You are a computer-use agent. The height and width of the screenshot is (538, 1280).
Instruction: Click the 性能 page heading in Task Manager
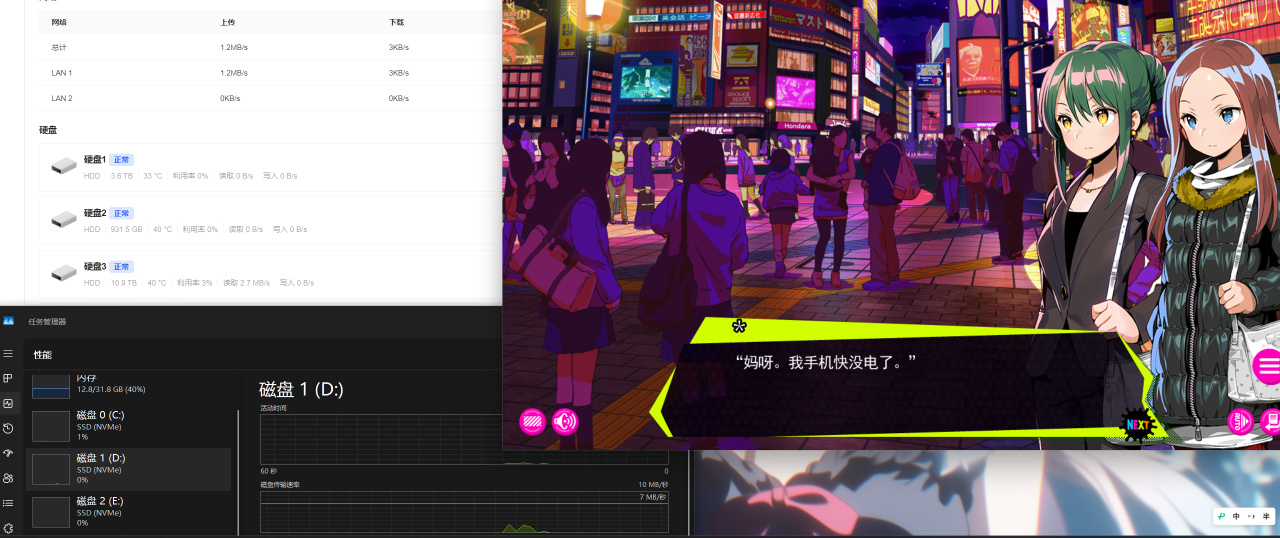42,355
